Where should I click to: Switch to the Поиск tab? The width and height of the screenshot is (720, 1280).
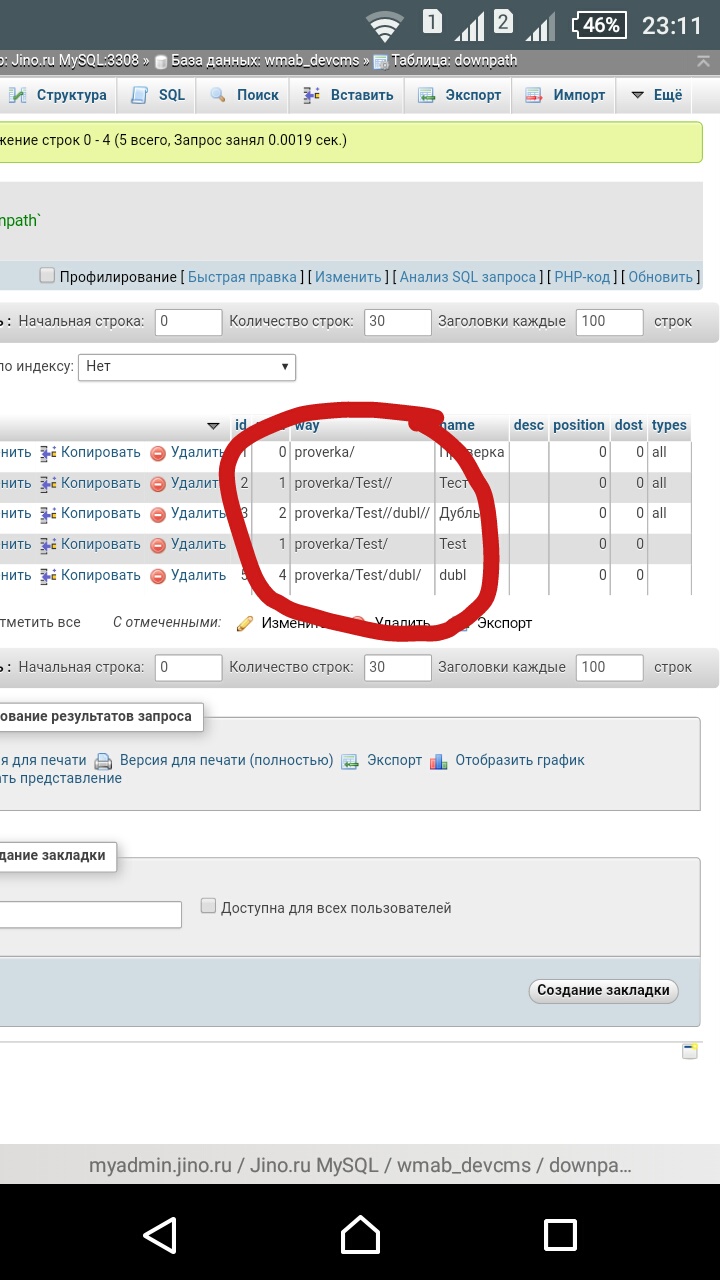(244, 95)
